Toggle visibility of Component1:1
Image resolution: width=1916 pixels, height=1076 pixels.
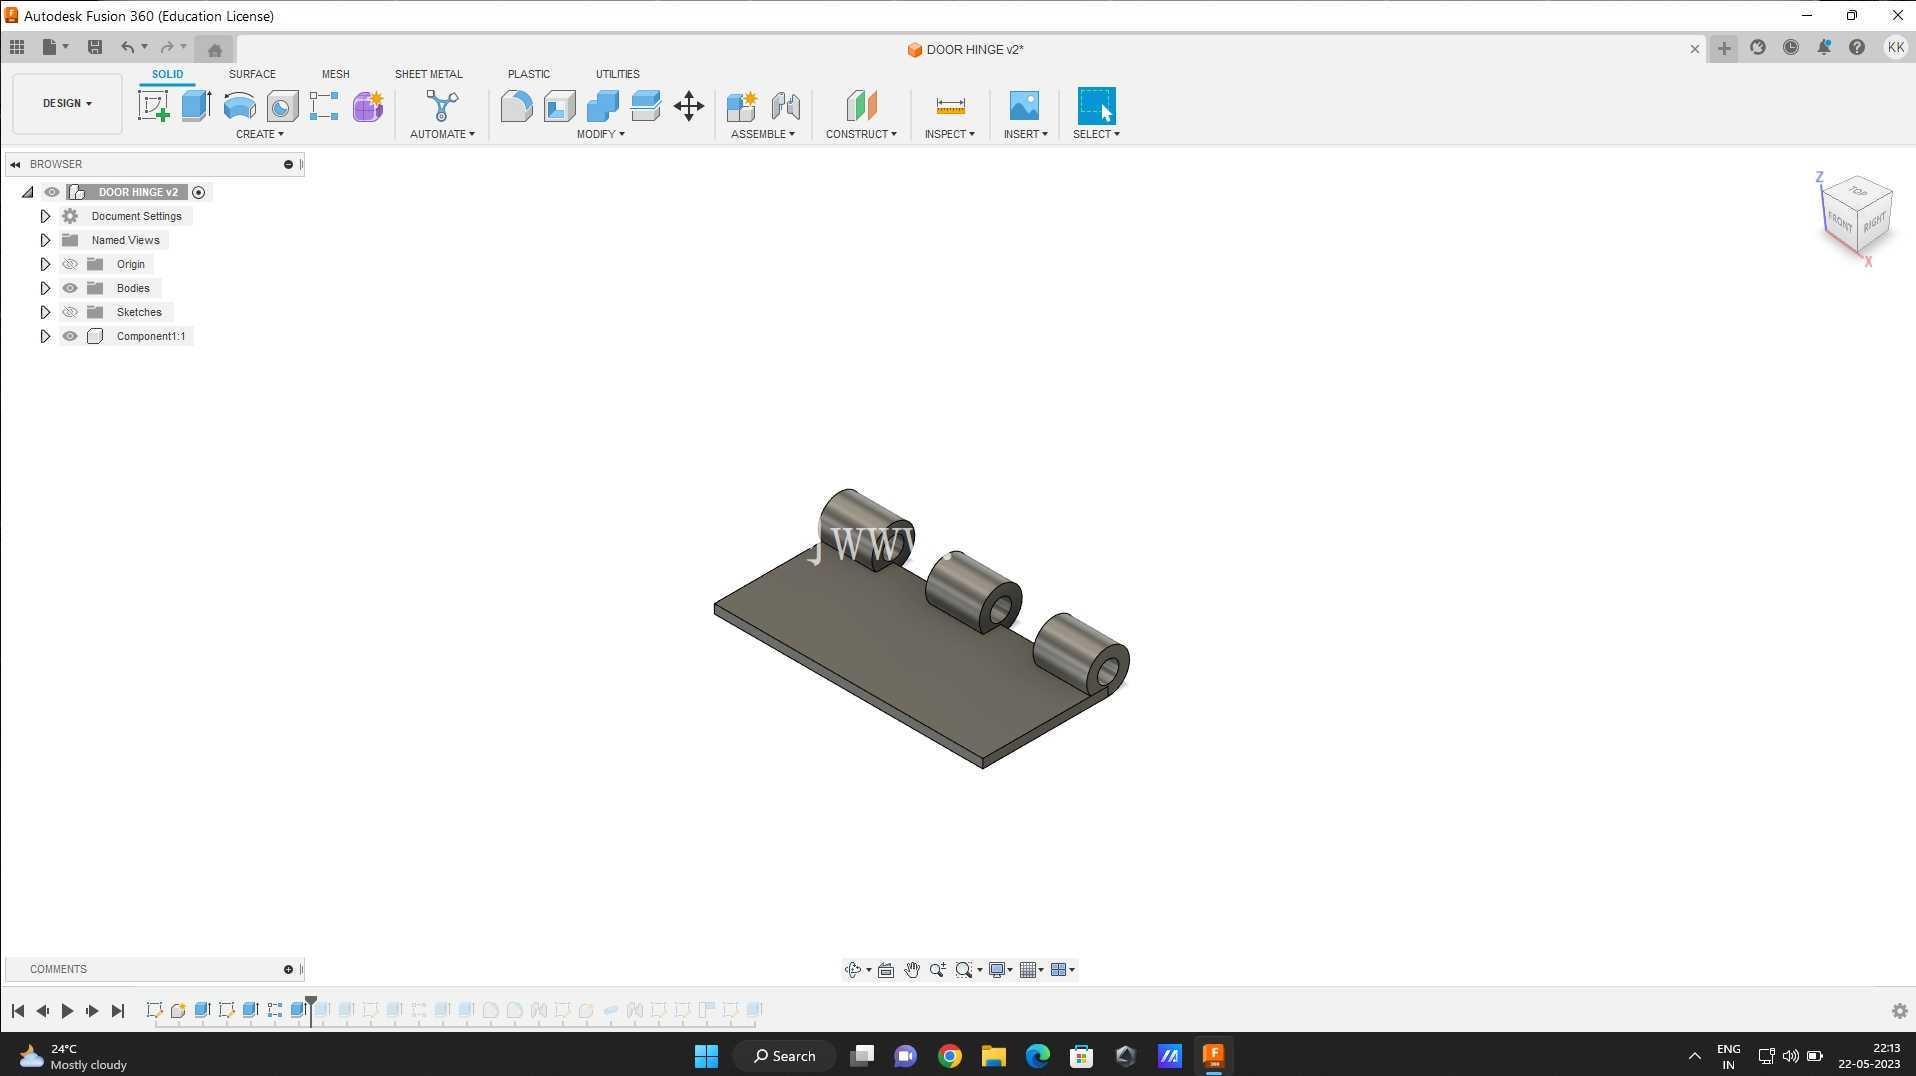pos(70,336)
